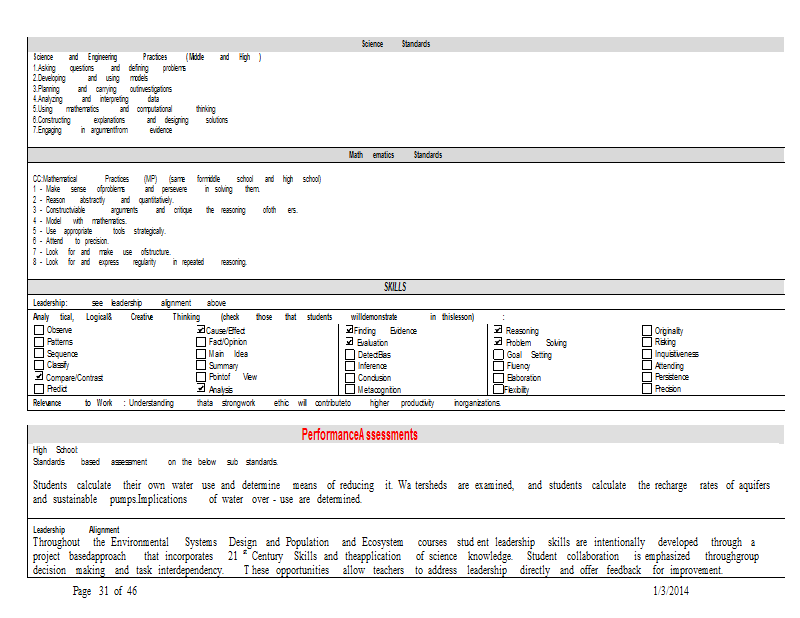
Task: Click 'Leadership: see leadership alignment above' line
Action: click(129, 303)
